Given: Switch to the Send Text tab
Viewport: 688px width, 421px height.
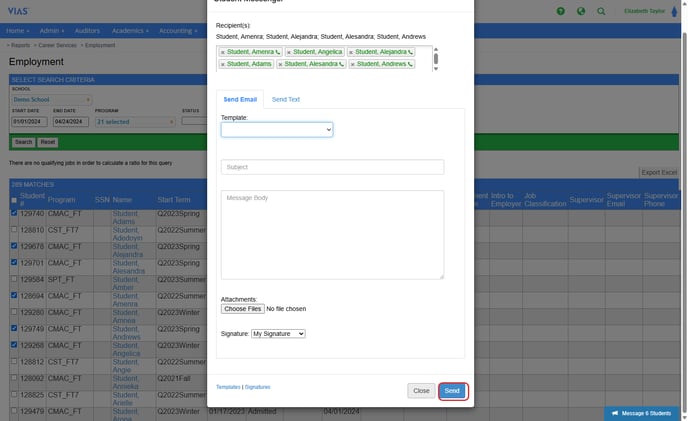Looking at the screenshot, I should [x=285, y=100].
